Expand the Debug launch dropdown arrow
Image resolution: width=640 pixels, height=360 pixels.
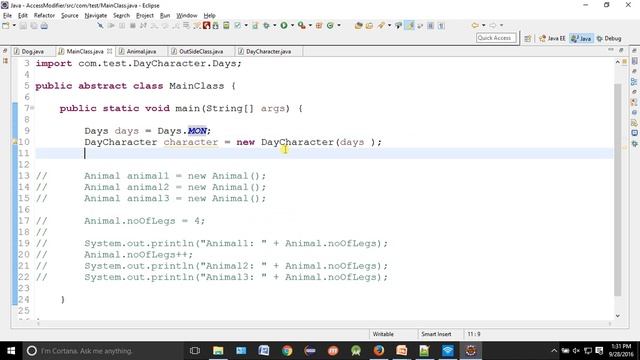(x=274, y=26)
